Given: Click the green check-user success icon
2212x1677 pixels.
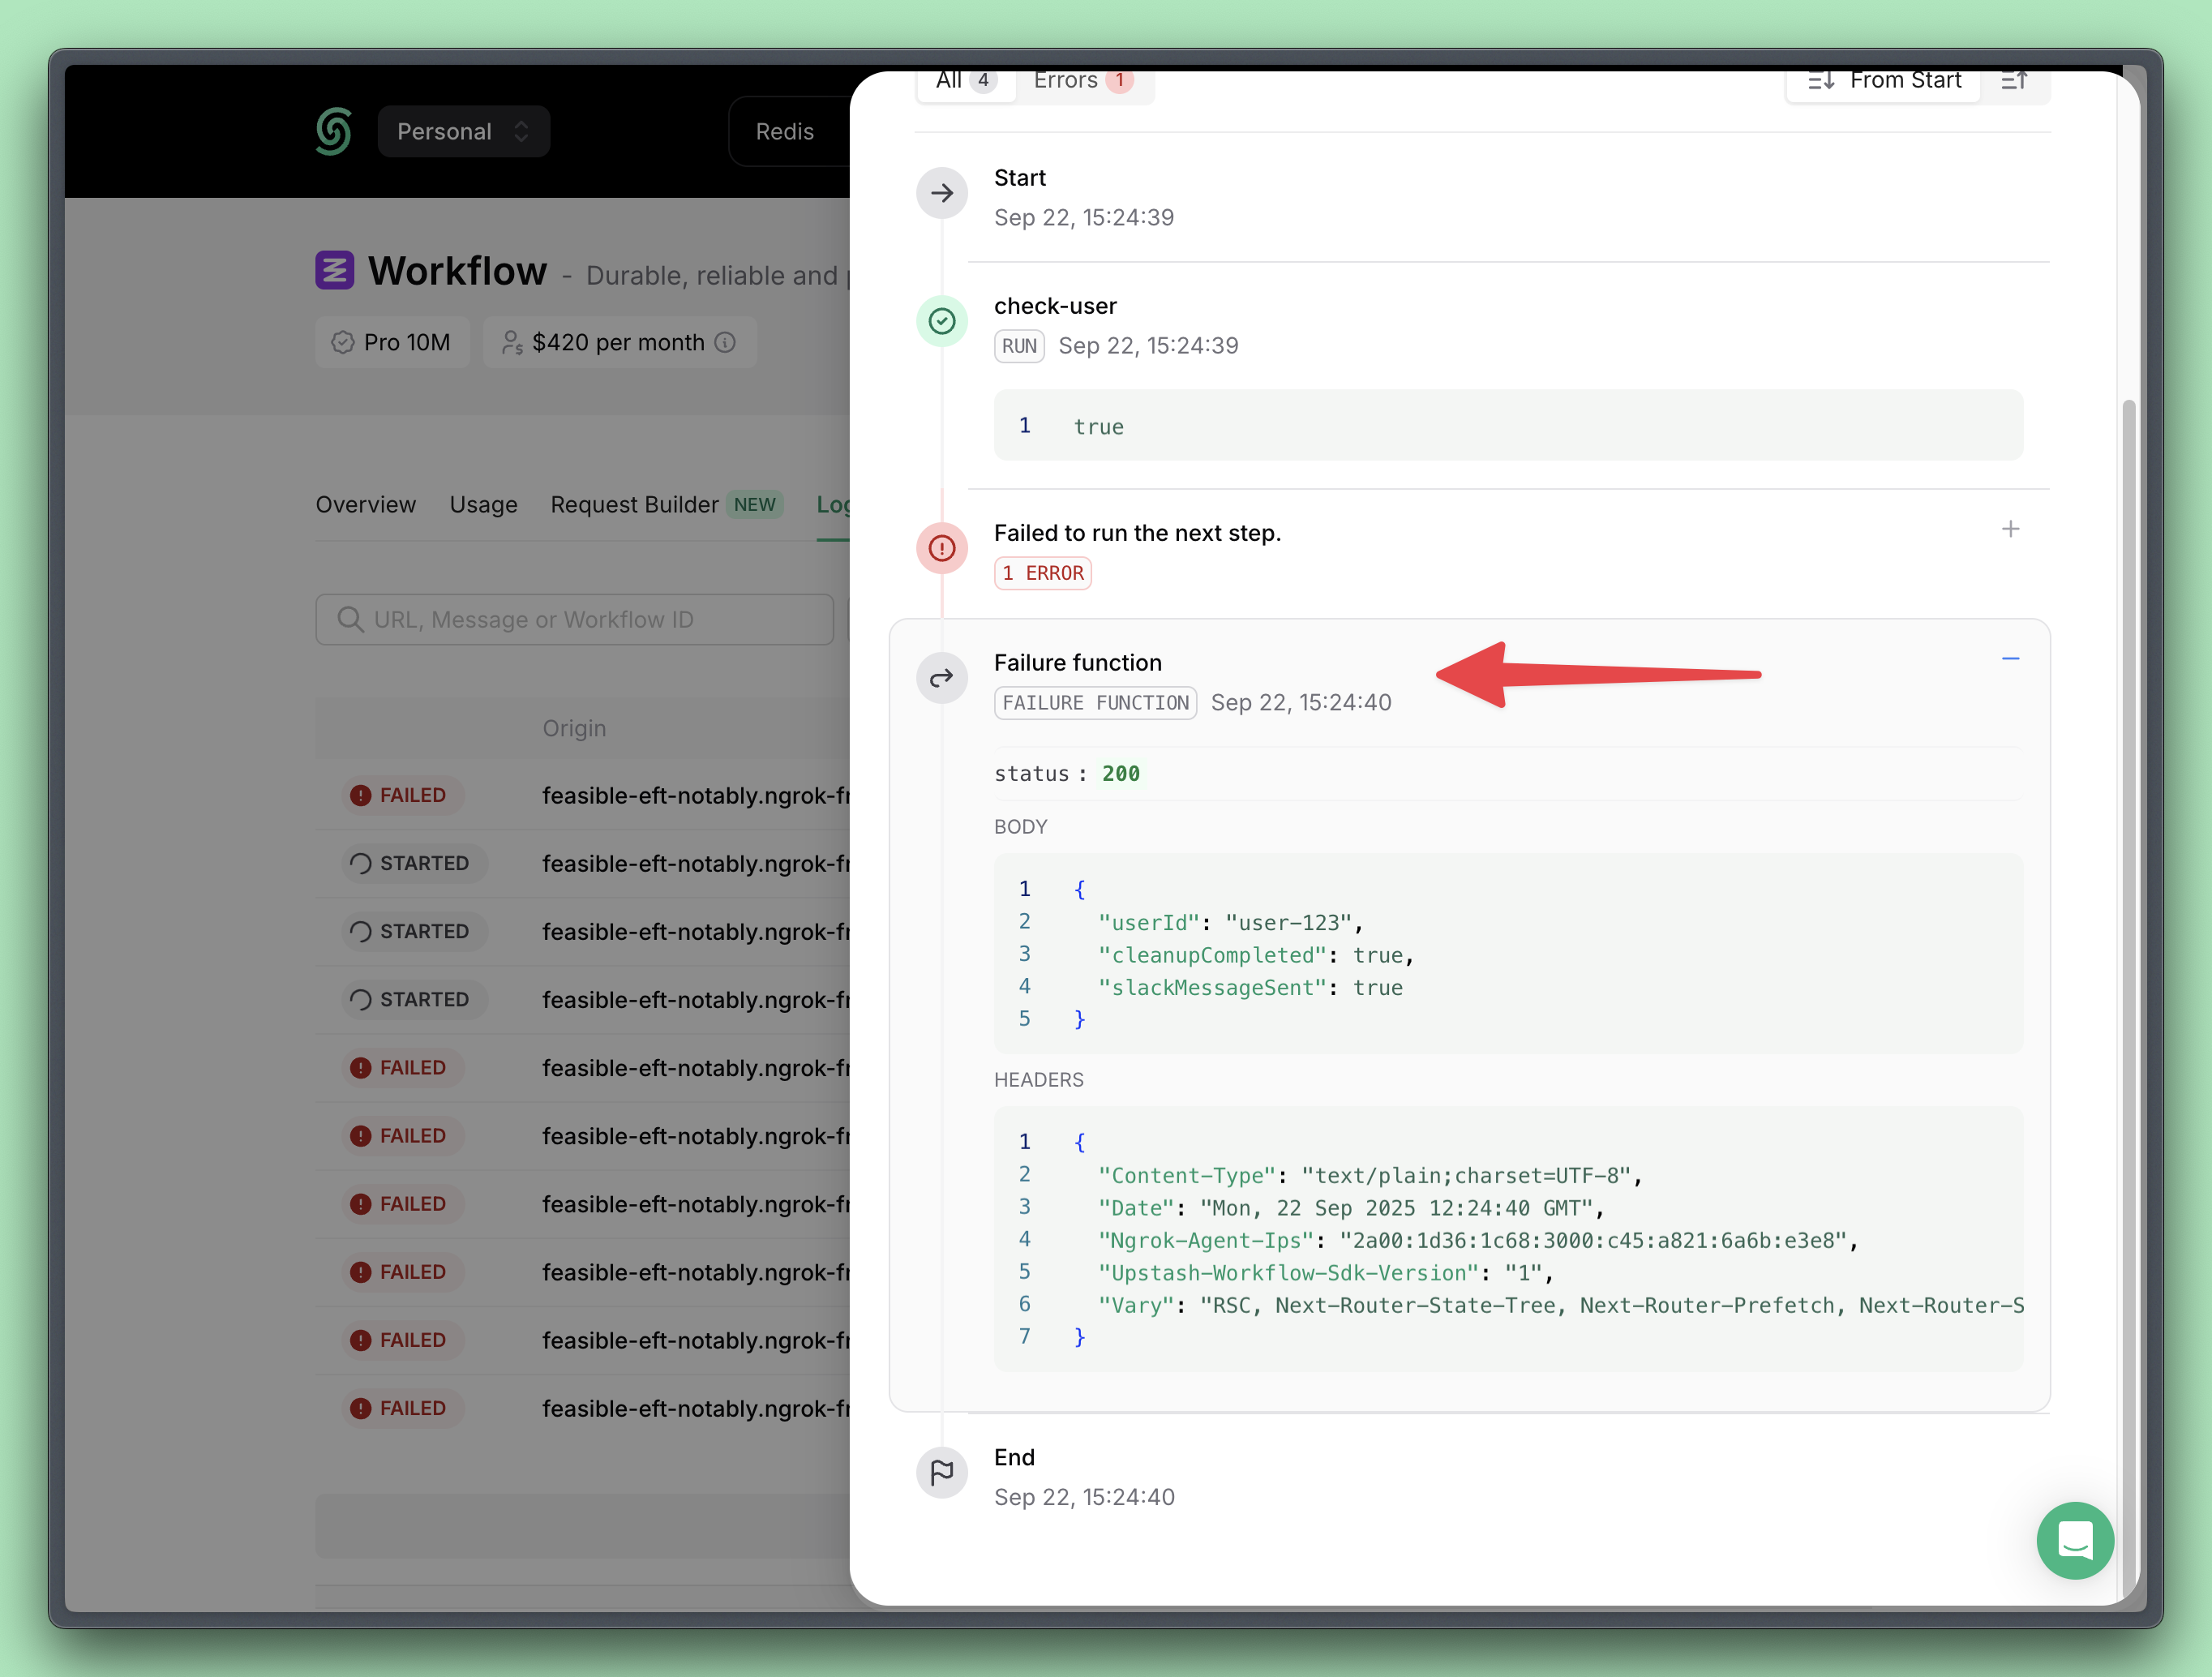Looking at the screenshot, I should (x=942, y=321).
